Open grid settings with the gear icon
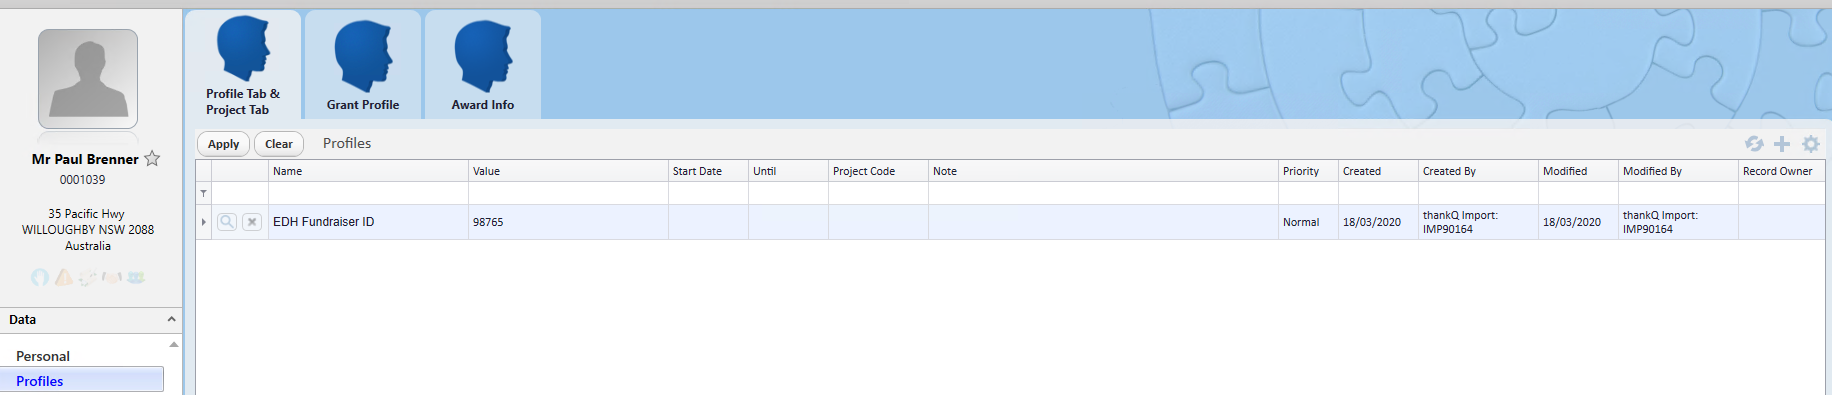 tap(1811, 144)
